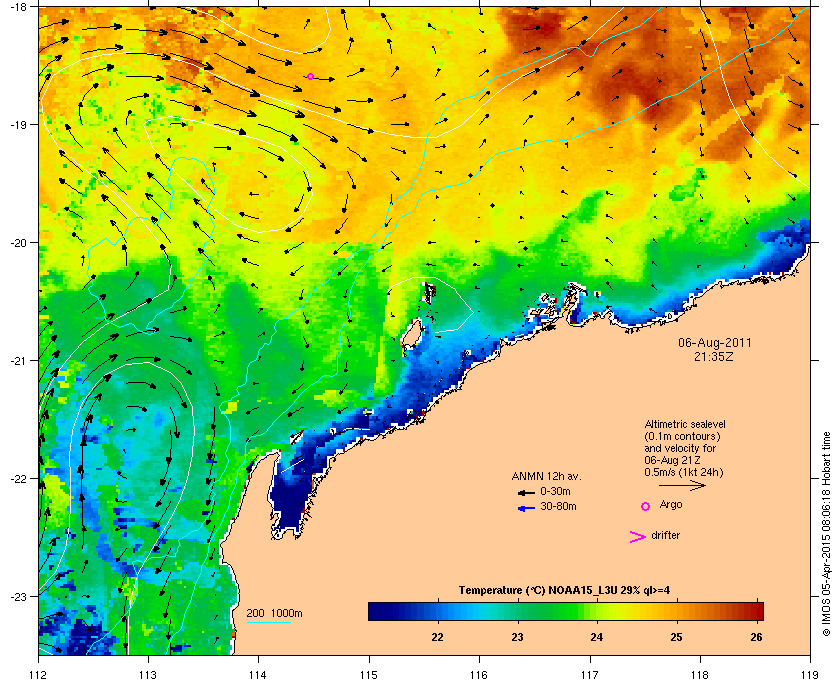The height and width of the screenshot is (680, 840).
Task: Click the colorbar tick label 24
Action: pos(597,637)
